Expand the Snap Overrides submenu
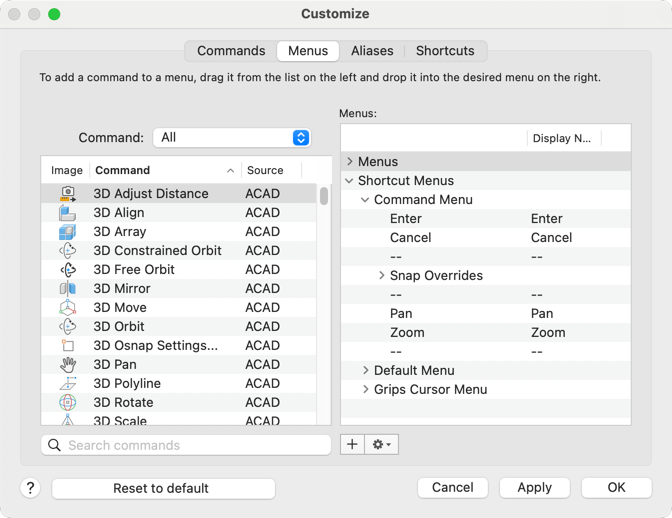This screenshot has height=518, width=672. point(382,276)
